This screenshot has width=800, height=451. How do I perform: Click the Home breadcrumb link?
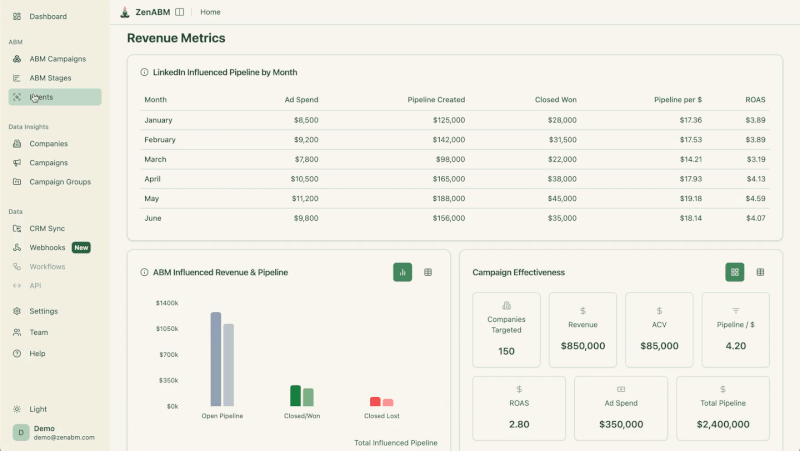pos(210,12)
